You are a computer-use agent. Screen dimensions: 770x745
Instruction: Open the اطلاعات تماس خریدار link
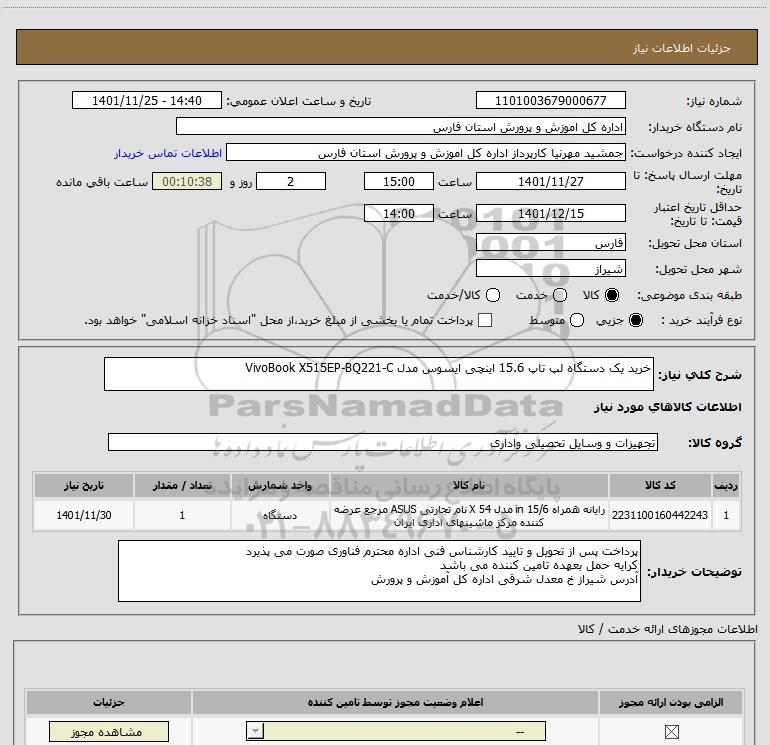(x=168, y=153)
